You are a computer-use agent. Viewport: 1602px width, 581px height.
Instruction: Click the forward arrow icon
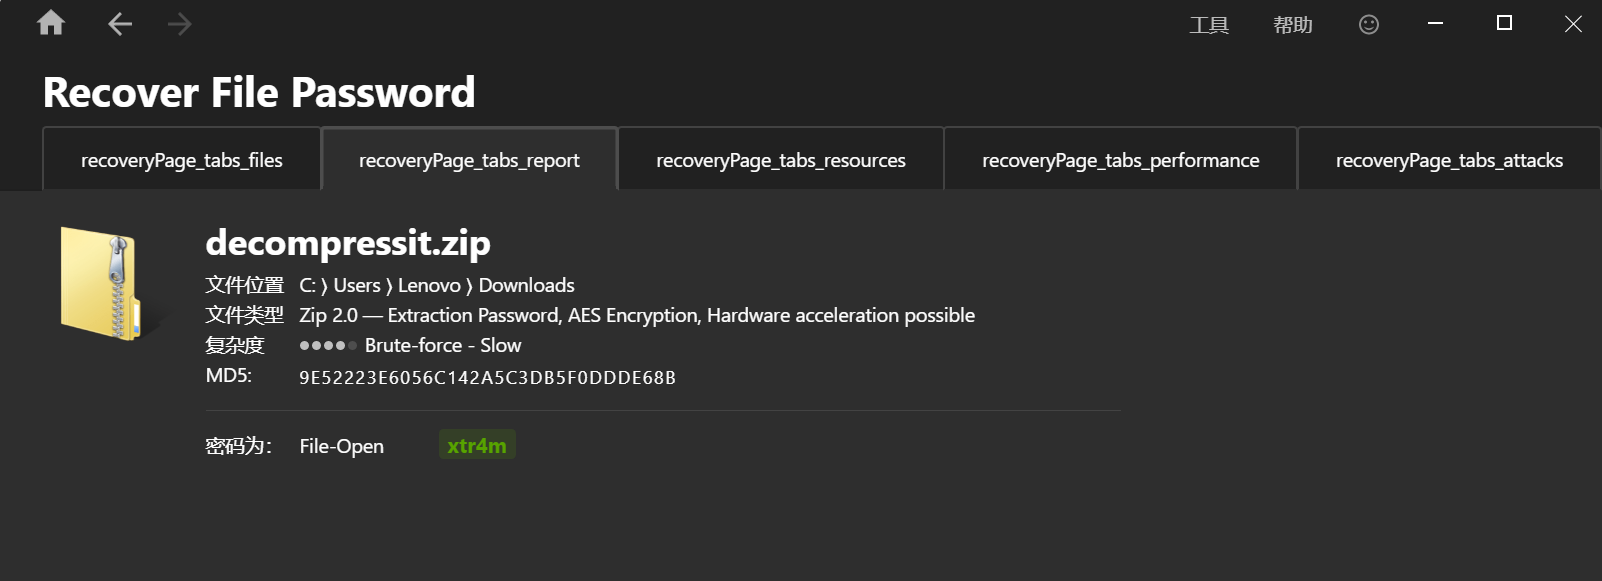coord(180,24)
